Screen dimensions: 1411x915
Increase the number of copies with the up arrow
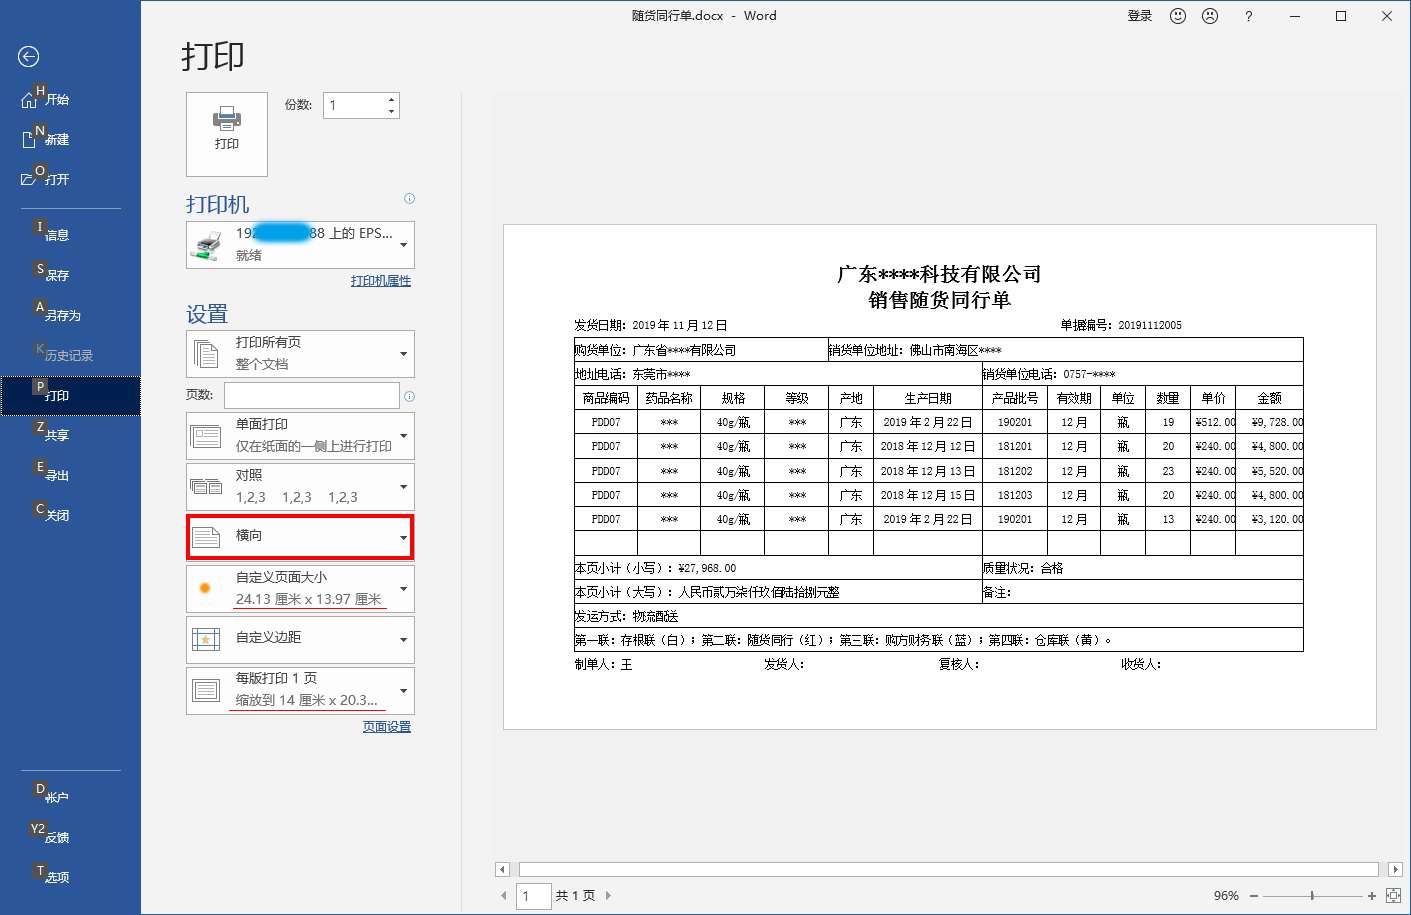pos(392,99)
